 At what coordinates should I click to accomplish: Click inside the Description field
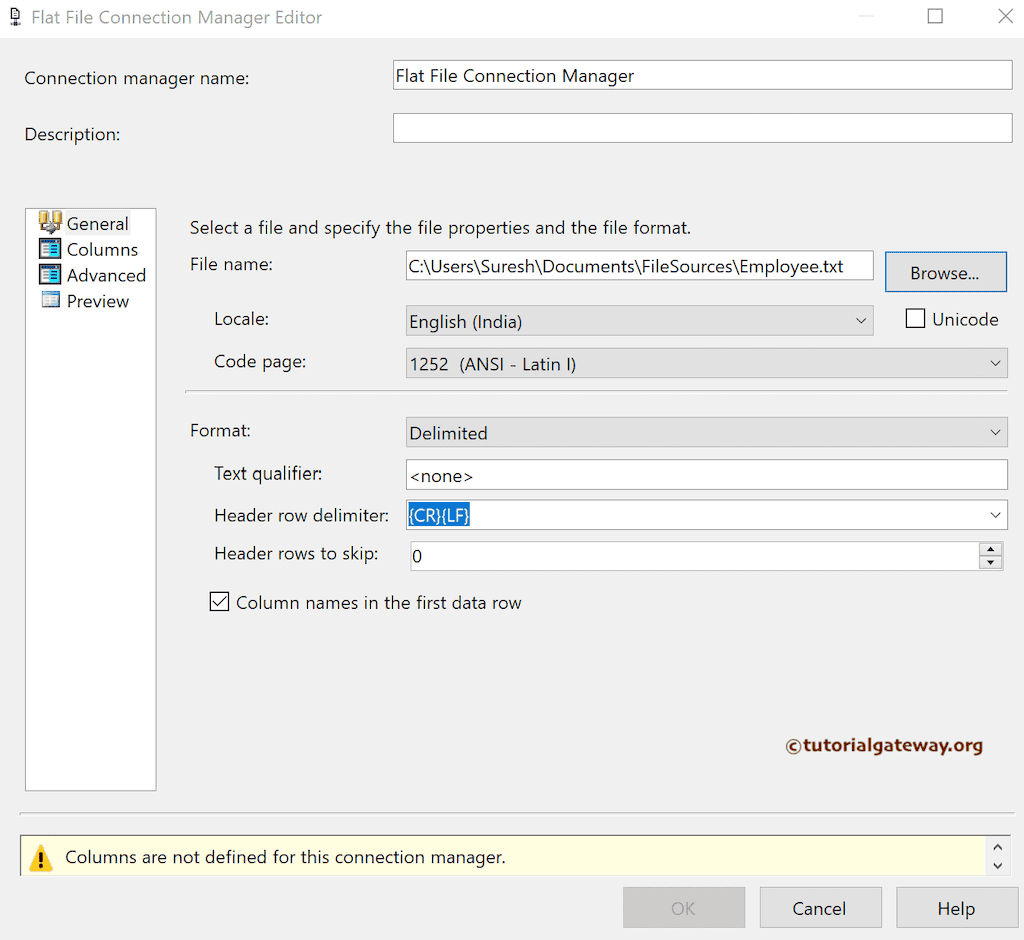point(700,127)
